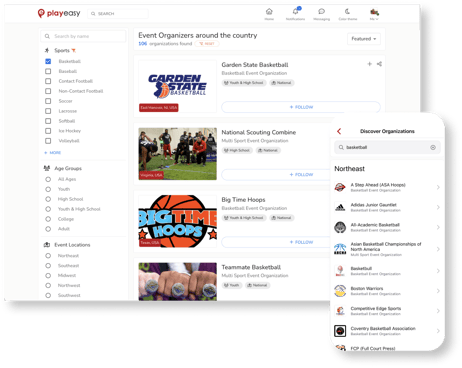Click the Adidas Junior Gauntlet logo icon

pyautogui.click(x=340, y=207)
